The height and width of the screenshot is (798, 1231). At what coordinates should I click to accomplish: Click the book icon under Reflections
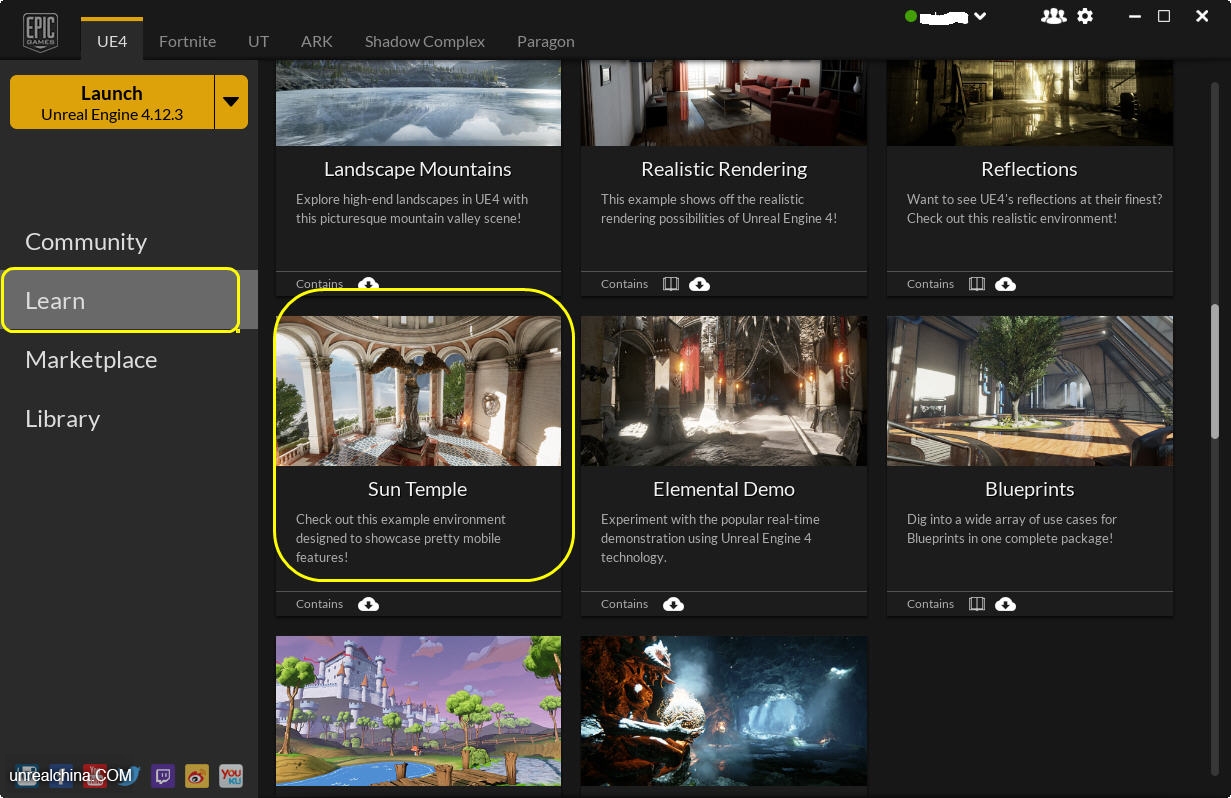point(977,284)
